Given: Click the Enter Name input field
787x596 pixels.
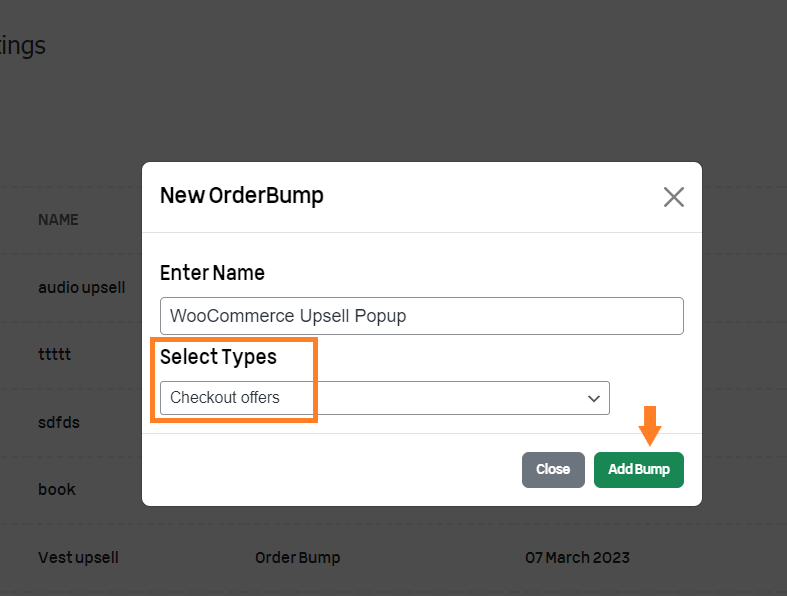Looking at the screenshot, I should click(x=422, y=316).
